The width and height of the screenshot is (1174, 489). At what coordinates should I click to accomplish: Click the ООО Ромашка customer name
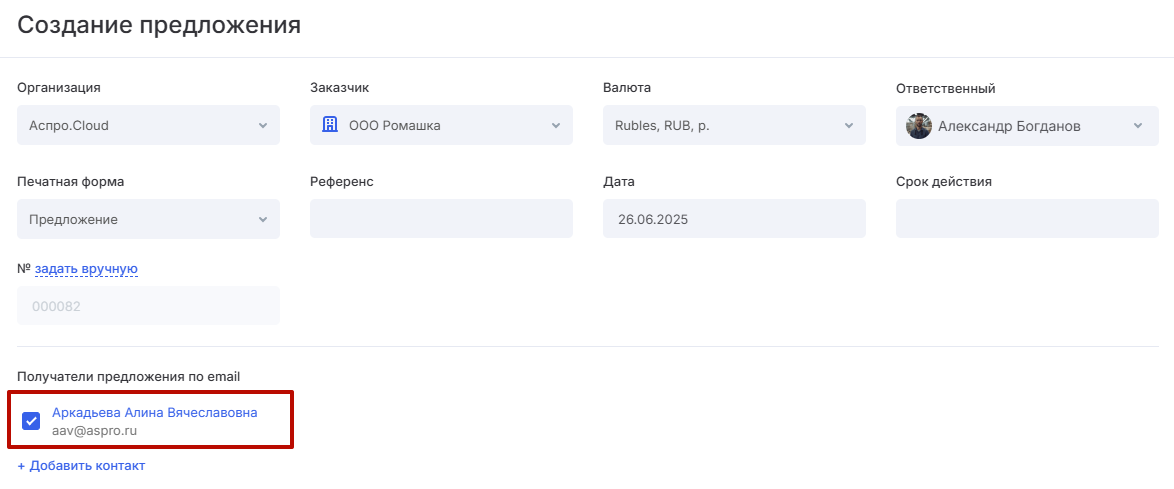click(x=394, y=126)
